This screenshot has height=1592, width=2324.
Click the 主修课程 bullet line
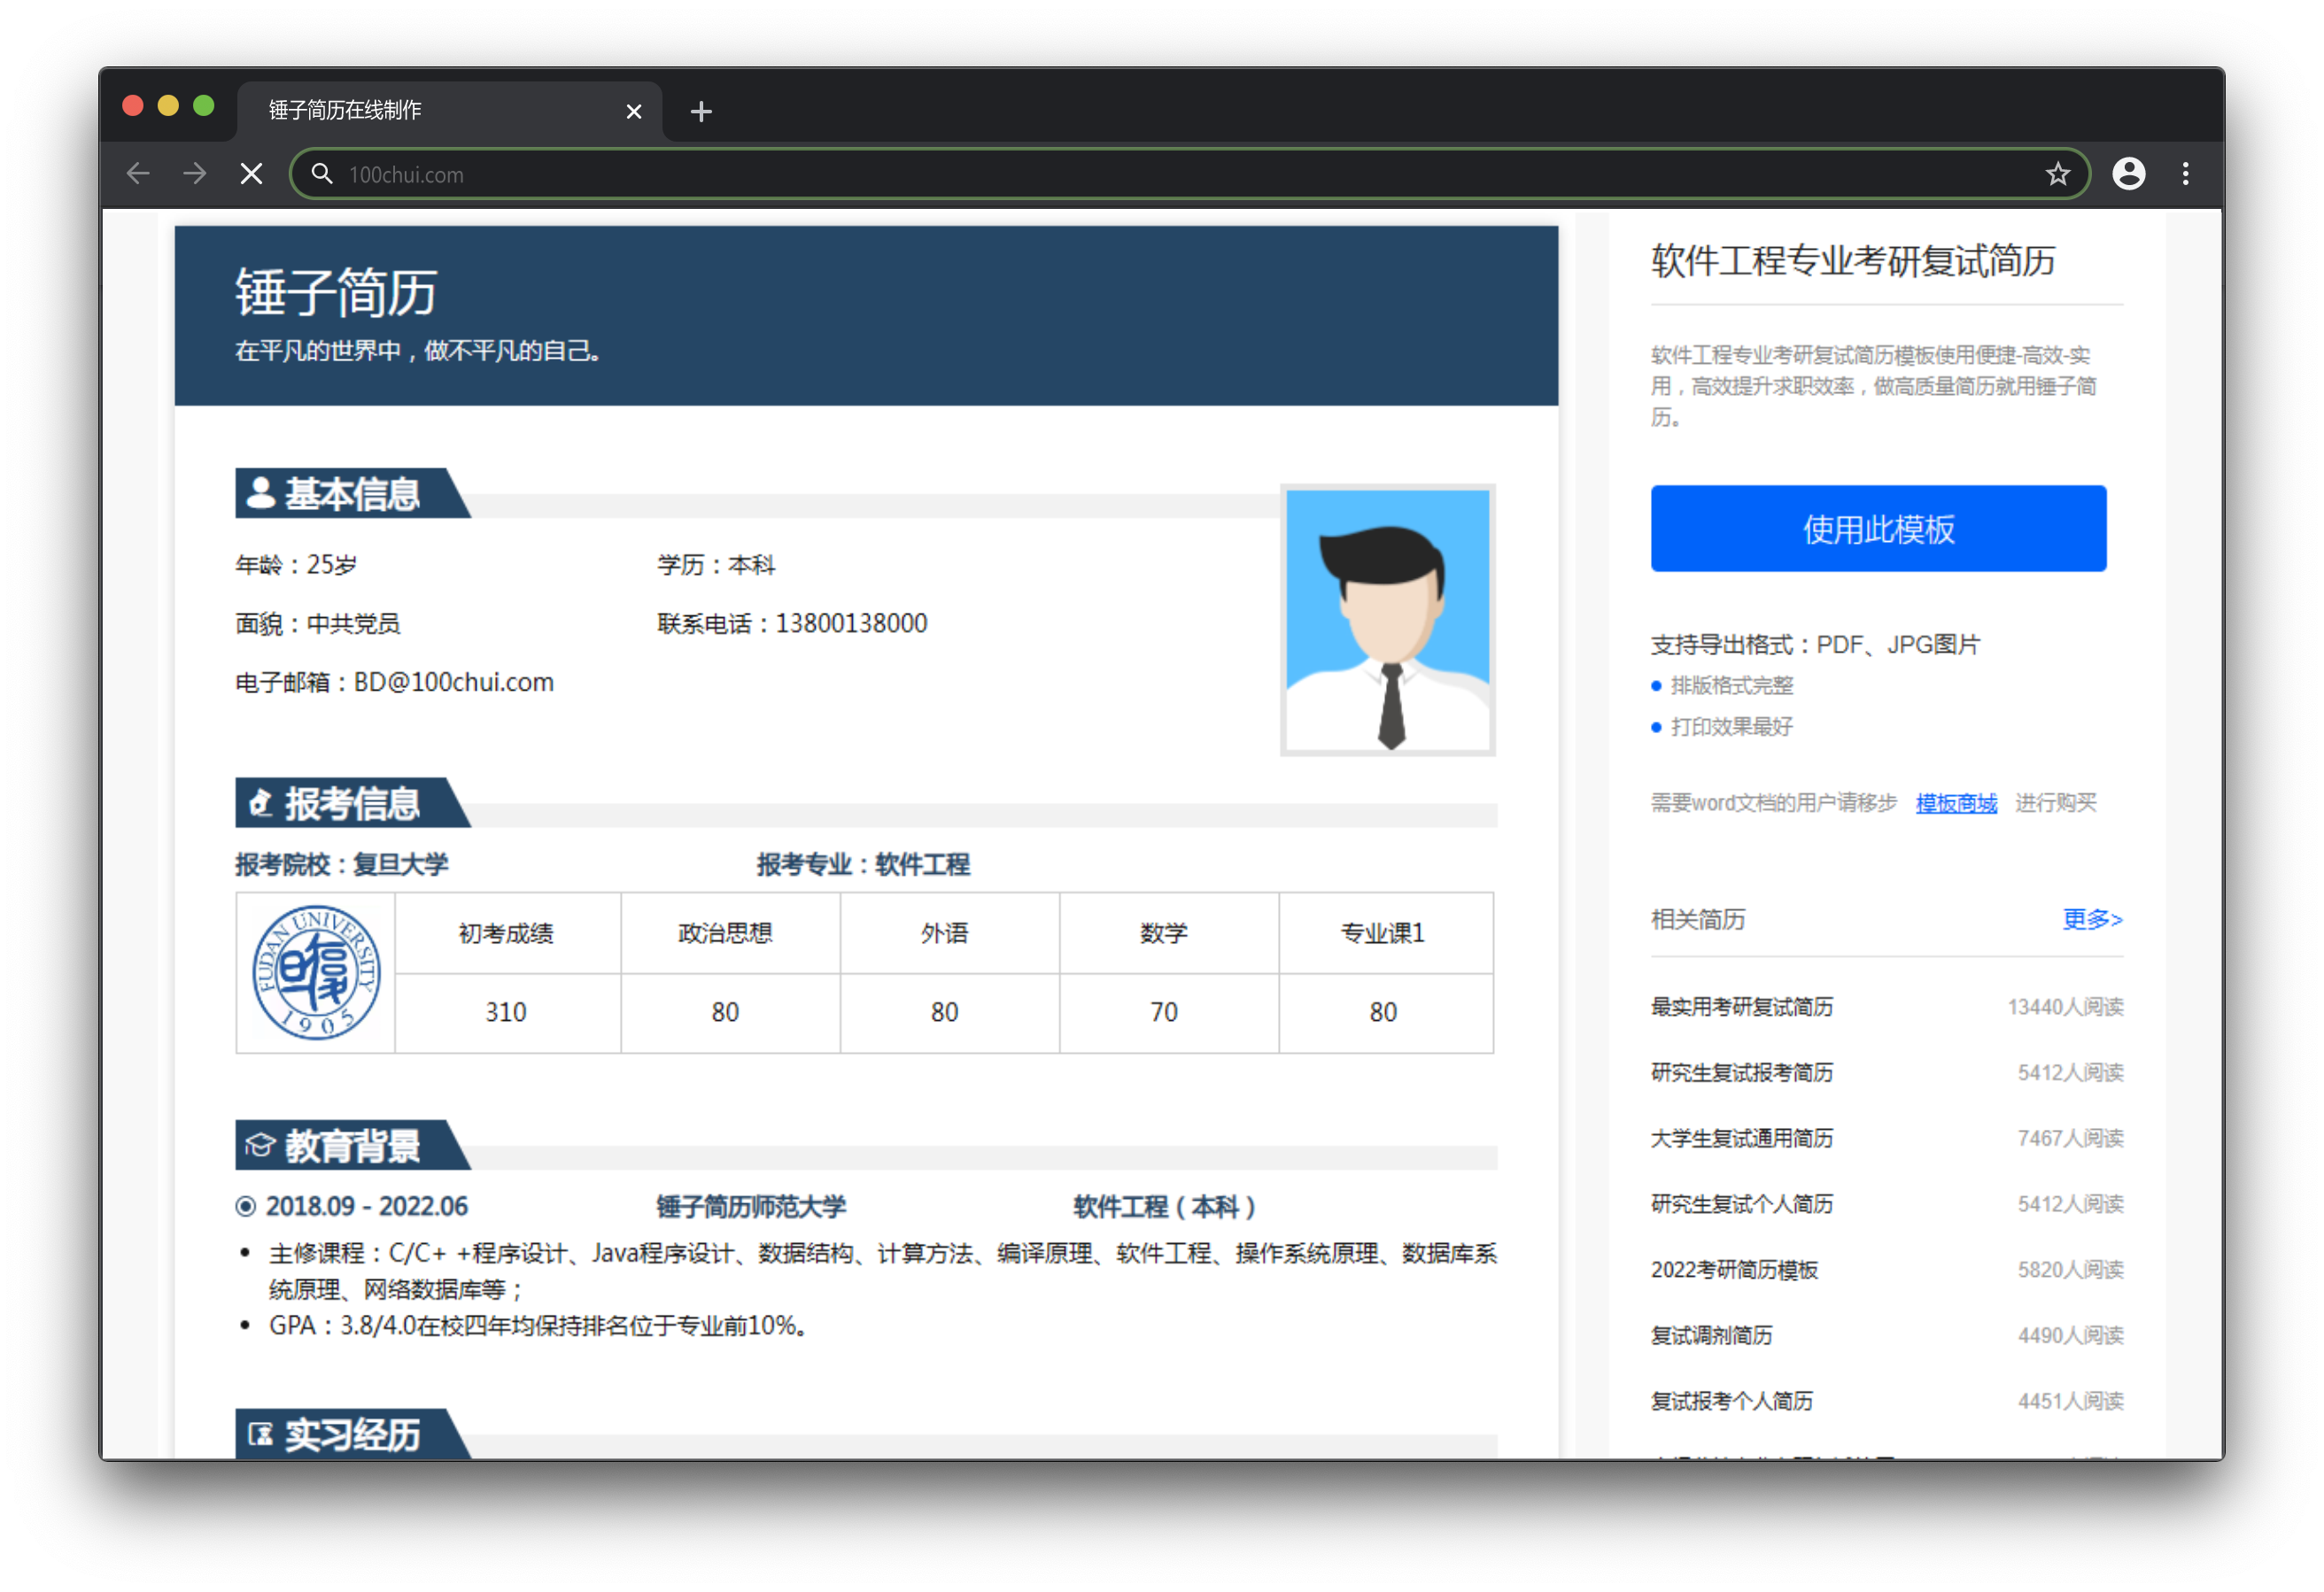882,1271
